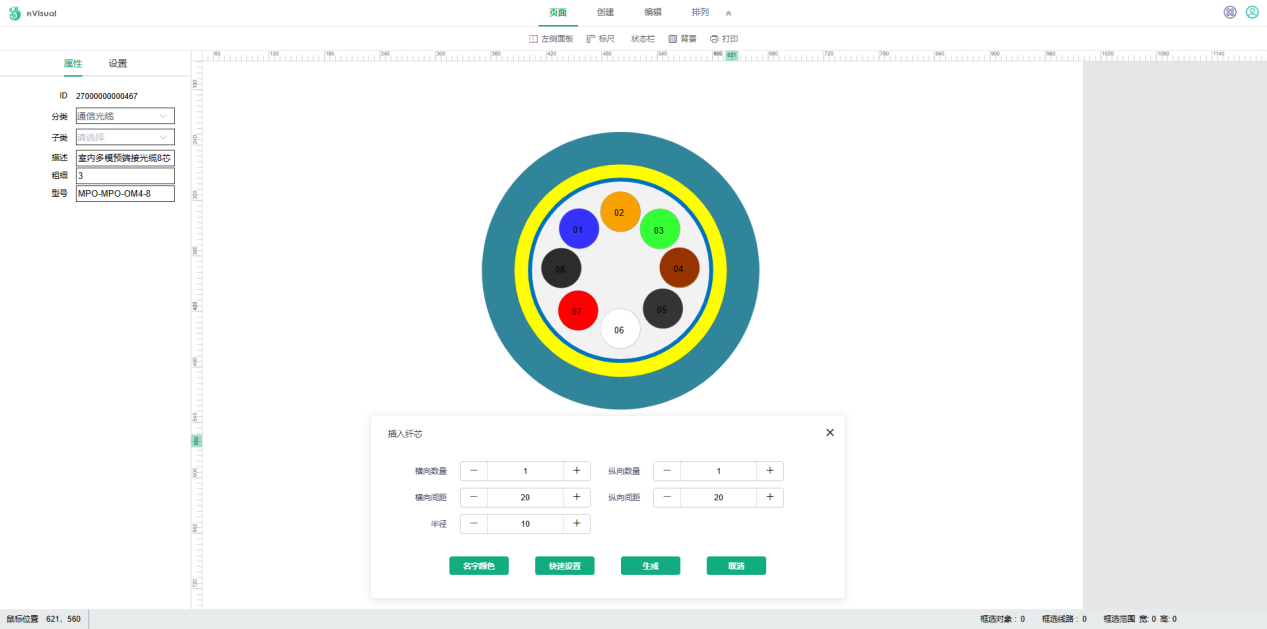Select white fiber core 06
The image size is (1267, 629).
click(x=619, y=329)
